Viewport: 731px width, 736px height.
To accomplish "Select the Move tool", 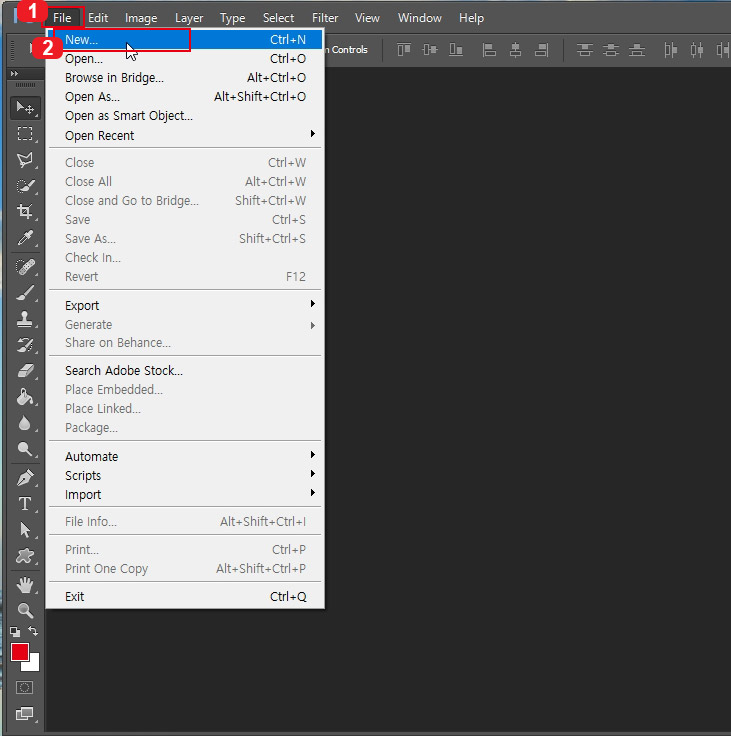I will pyautogui.click(x=25, y=108).
